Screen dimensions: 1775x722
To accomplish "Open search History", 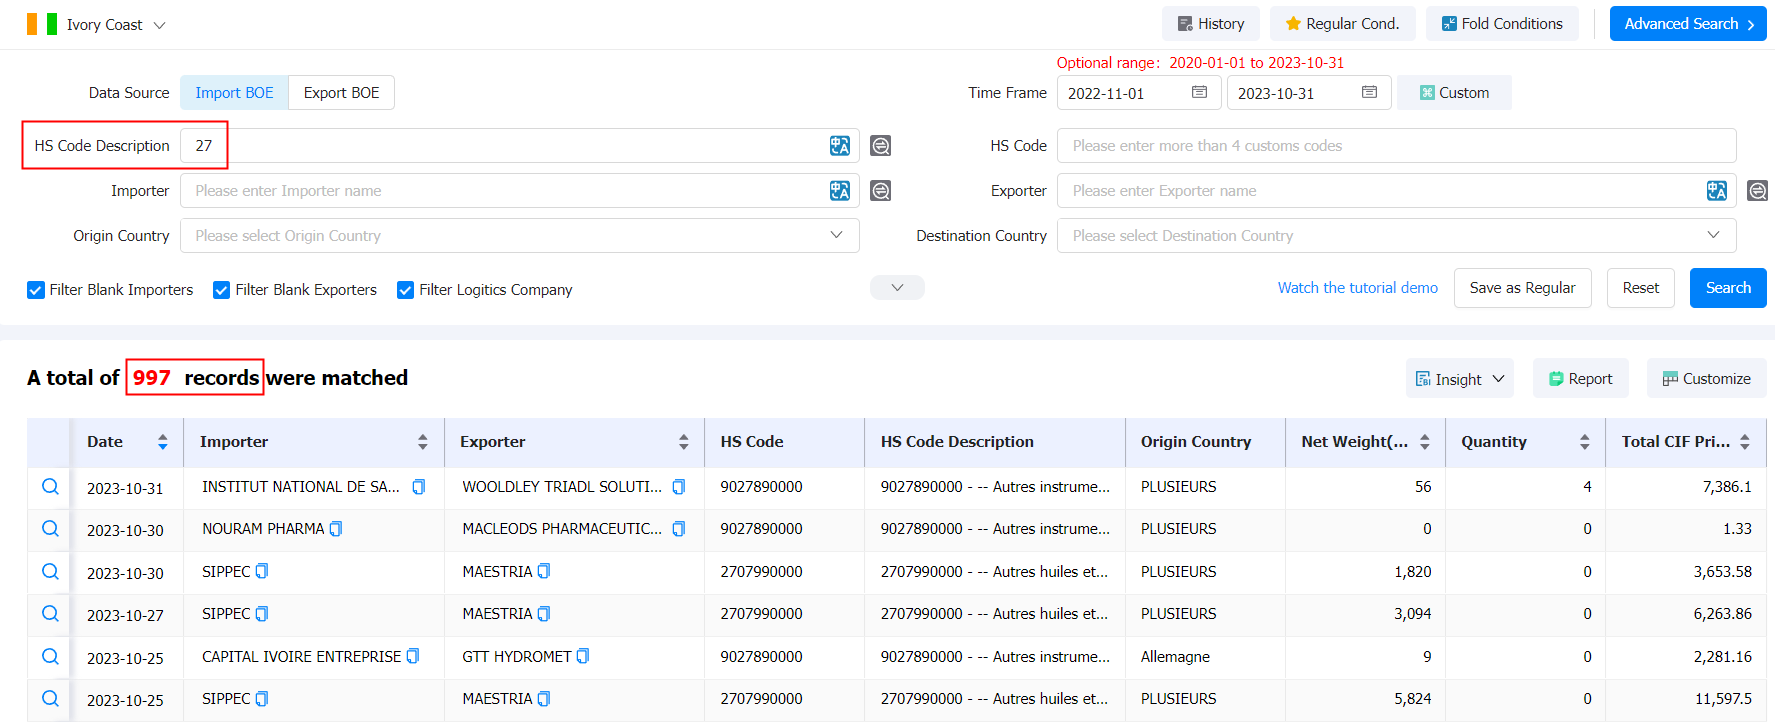I will click(x=1210, y=24).
